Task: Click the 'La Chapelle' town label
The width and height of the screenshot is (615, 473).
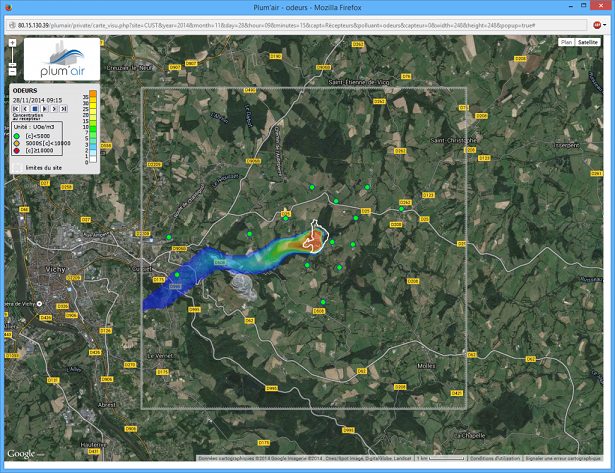Action: (x=469, y=435)
